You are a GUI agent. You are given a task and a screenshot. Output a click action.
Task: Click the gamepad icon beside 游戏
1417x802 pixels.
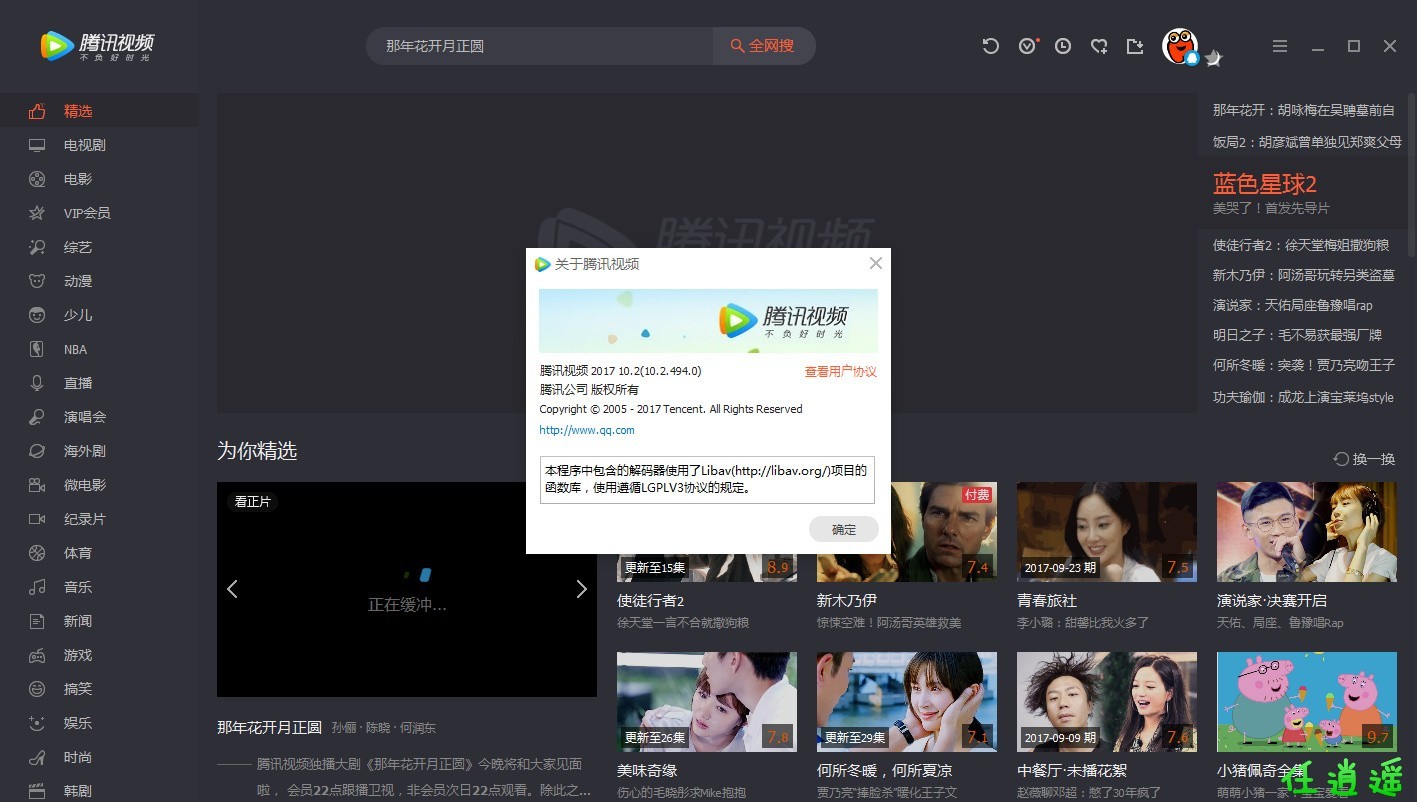(37, 655)
